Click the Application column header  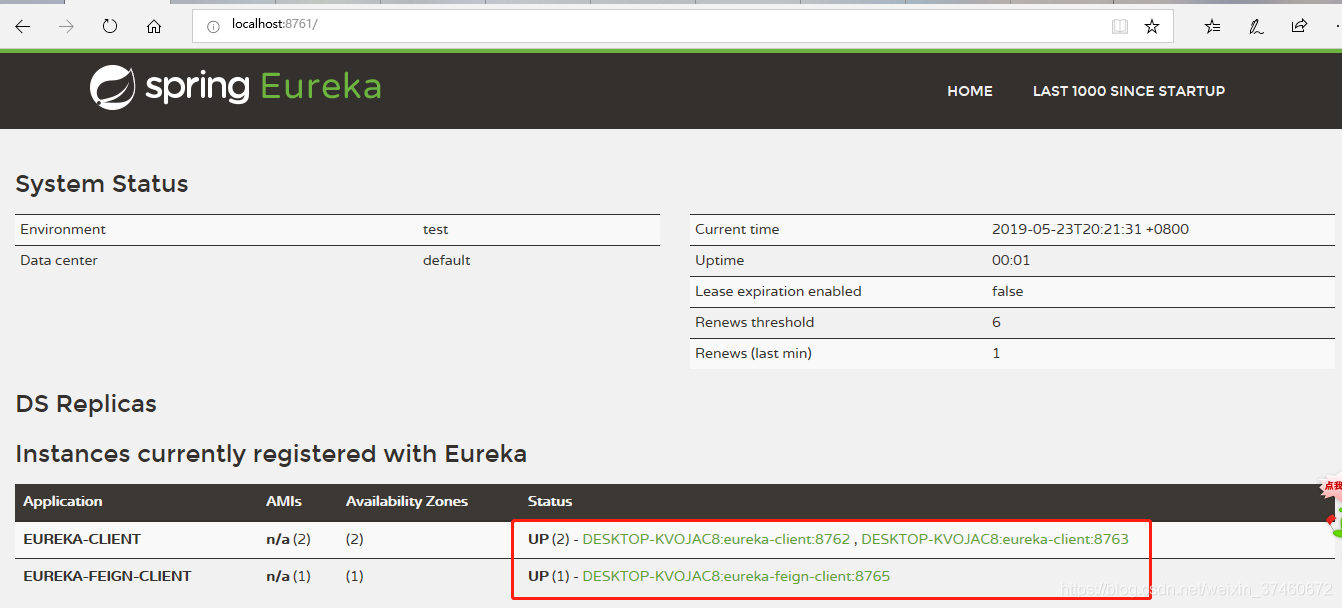point(63,501)
